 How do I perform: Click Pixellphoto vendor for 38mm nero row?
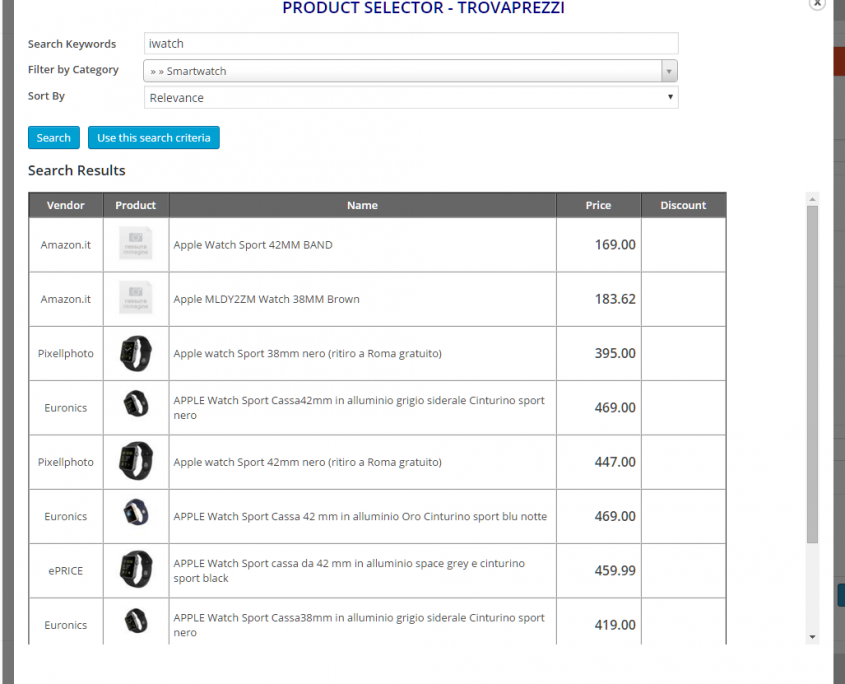[x=66, y=354]
